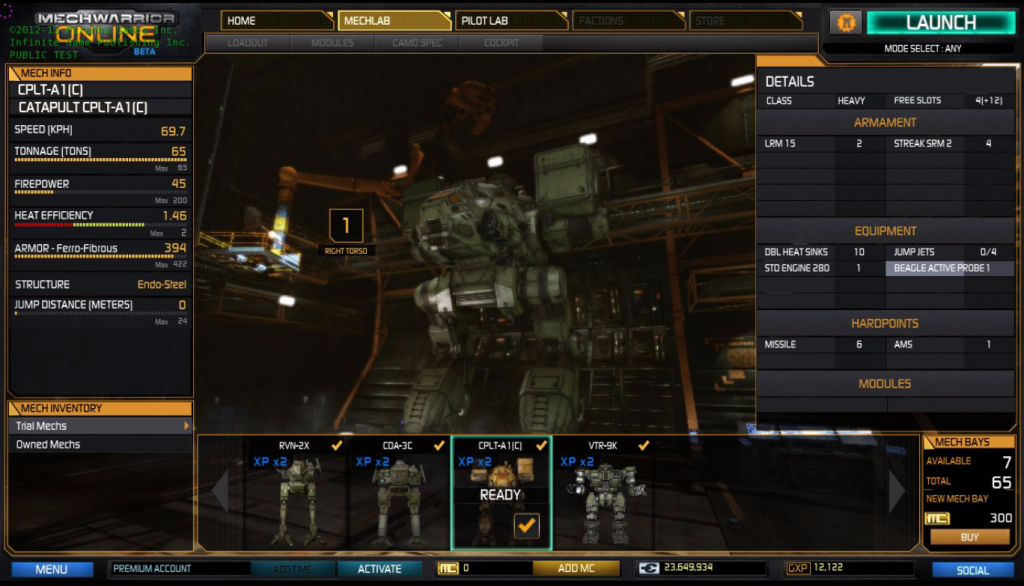The height and width of the screenshot is (586, 1024).
Task: Open the Owned Mechs list
Action: (100, 444)
